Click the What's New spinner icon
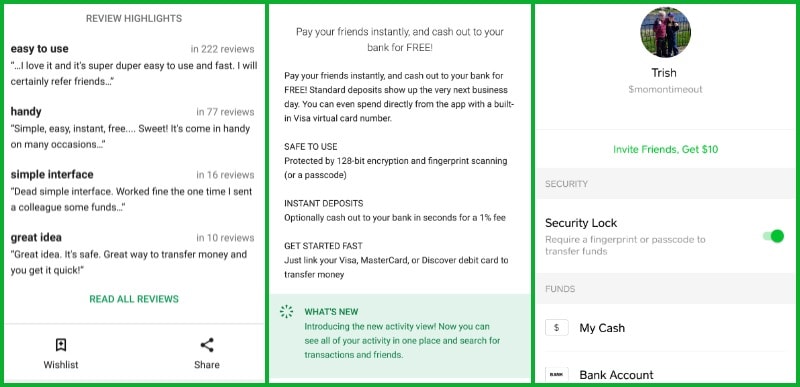The width and height of the screenshot is (800, 387). click(x=287, y=312)
